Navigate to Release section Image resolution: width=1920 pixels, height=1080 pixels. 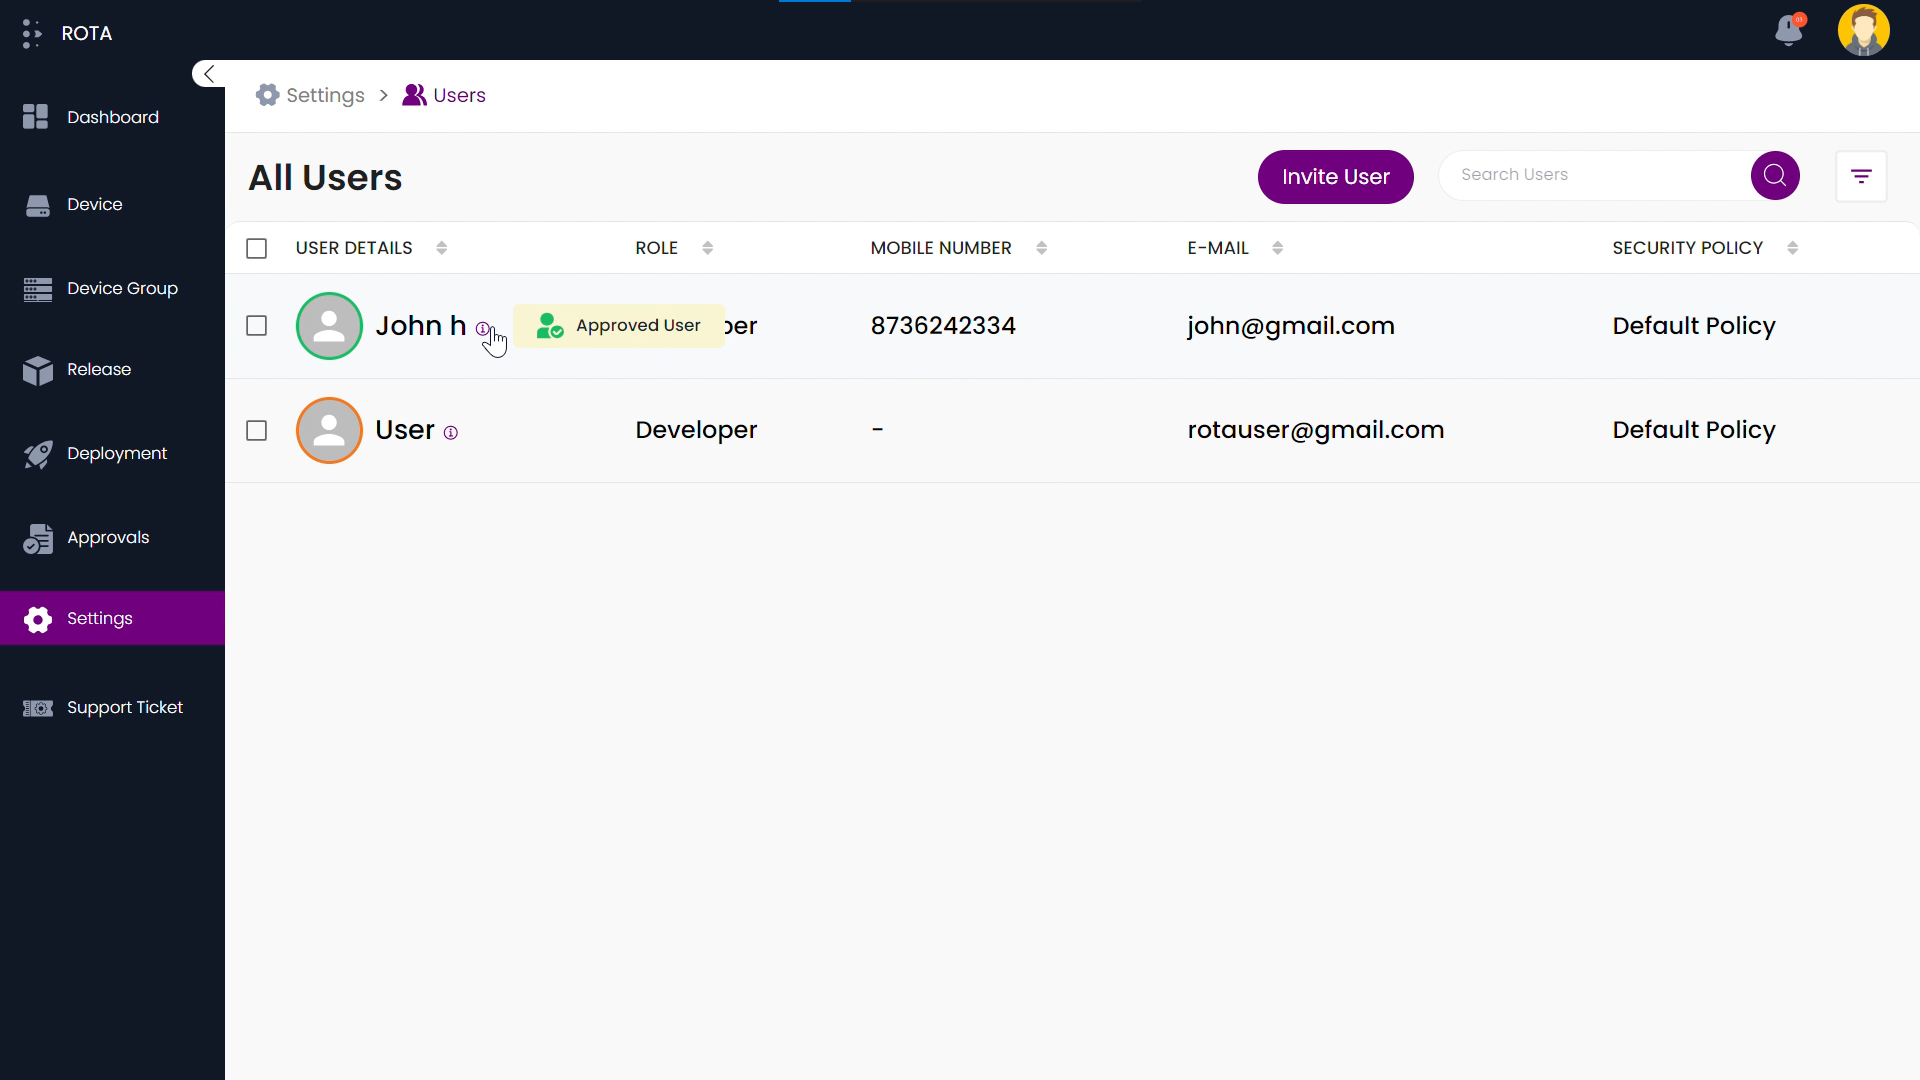[x=99, y=369]
